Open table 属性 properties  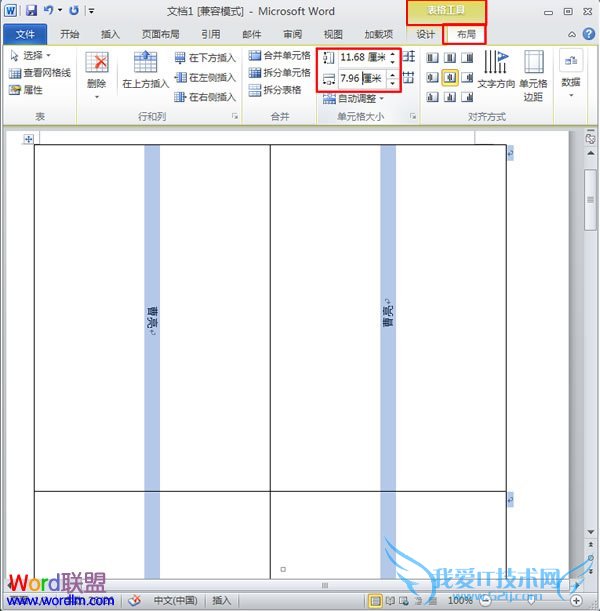coord(26,90)
